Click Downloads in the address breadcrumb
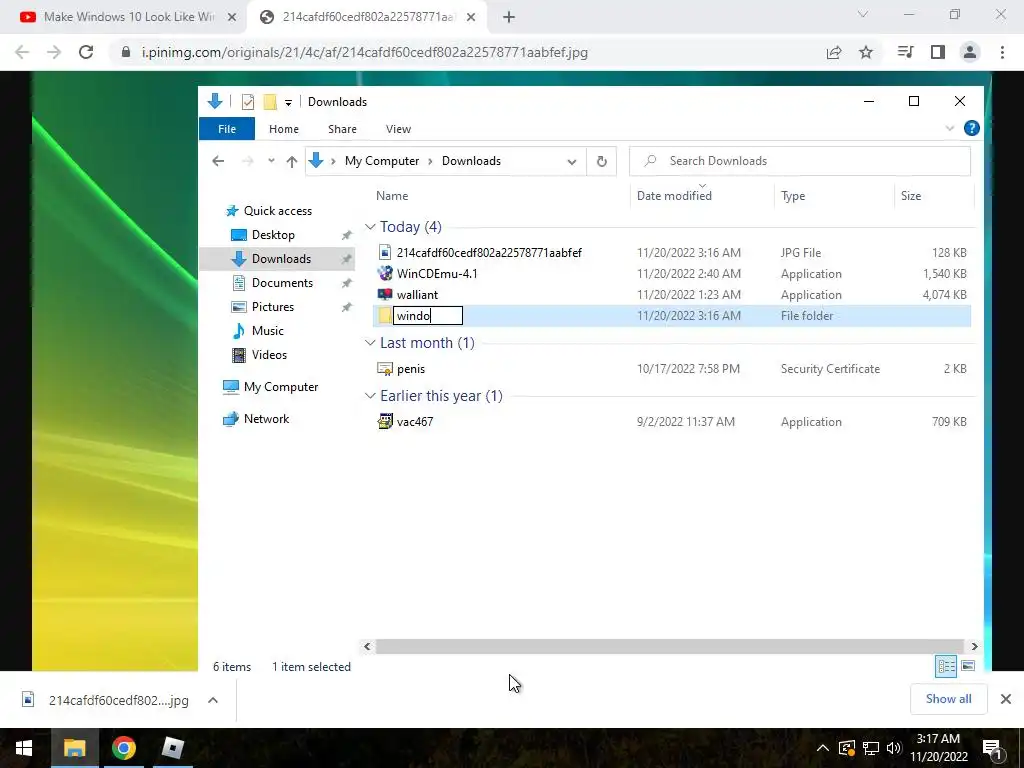 (471, 161)
